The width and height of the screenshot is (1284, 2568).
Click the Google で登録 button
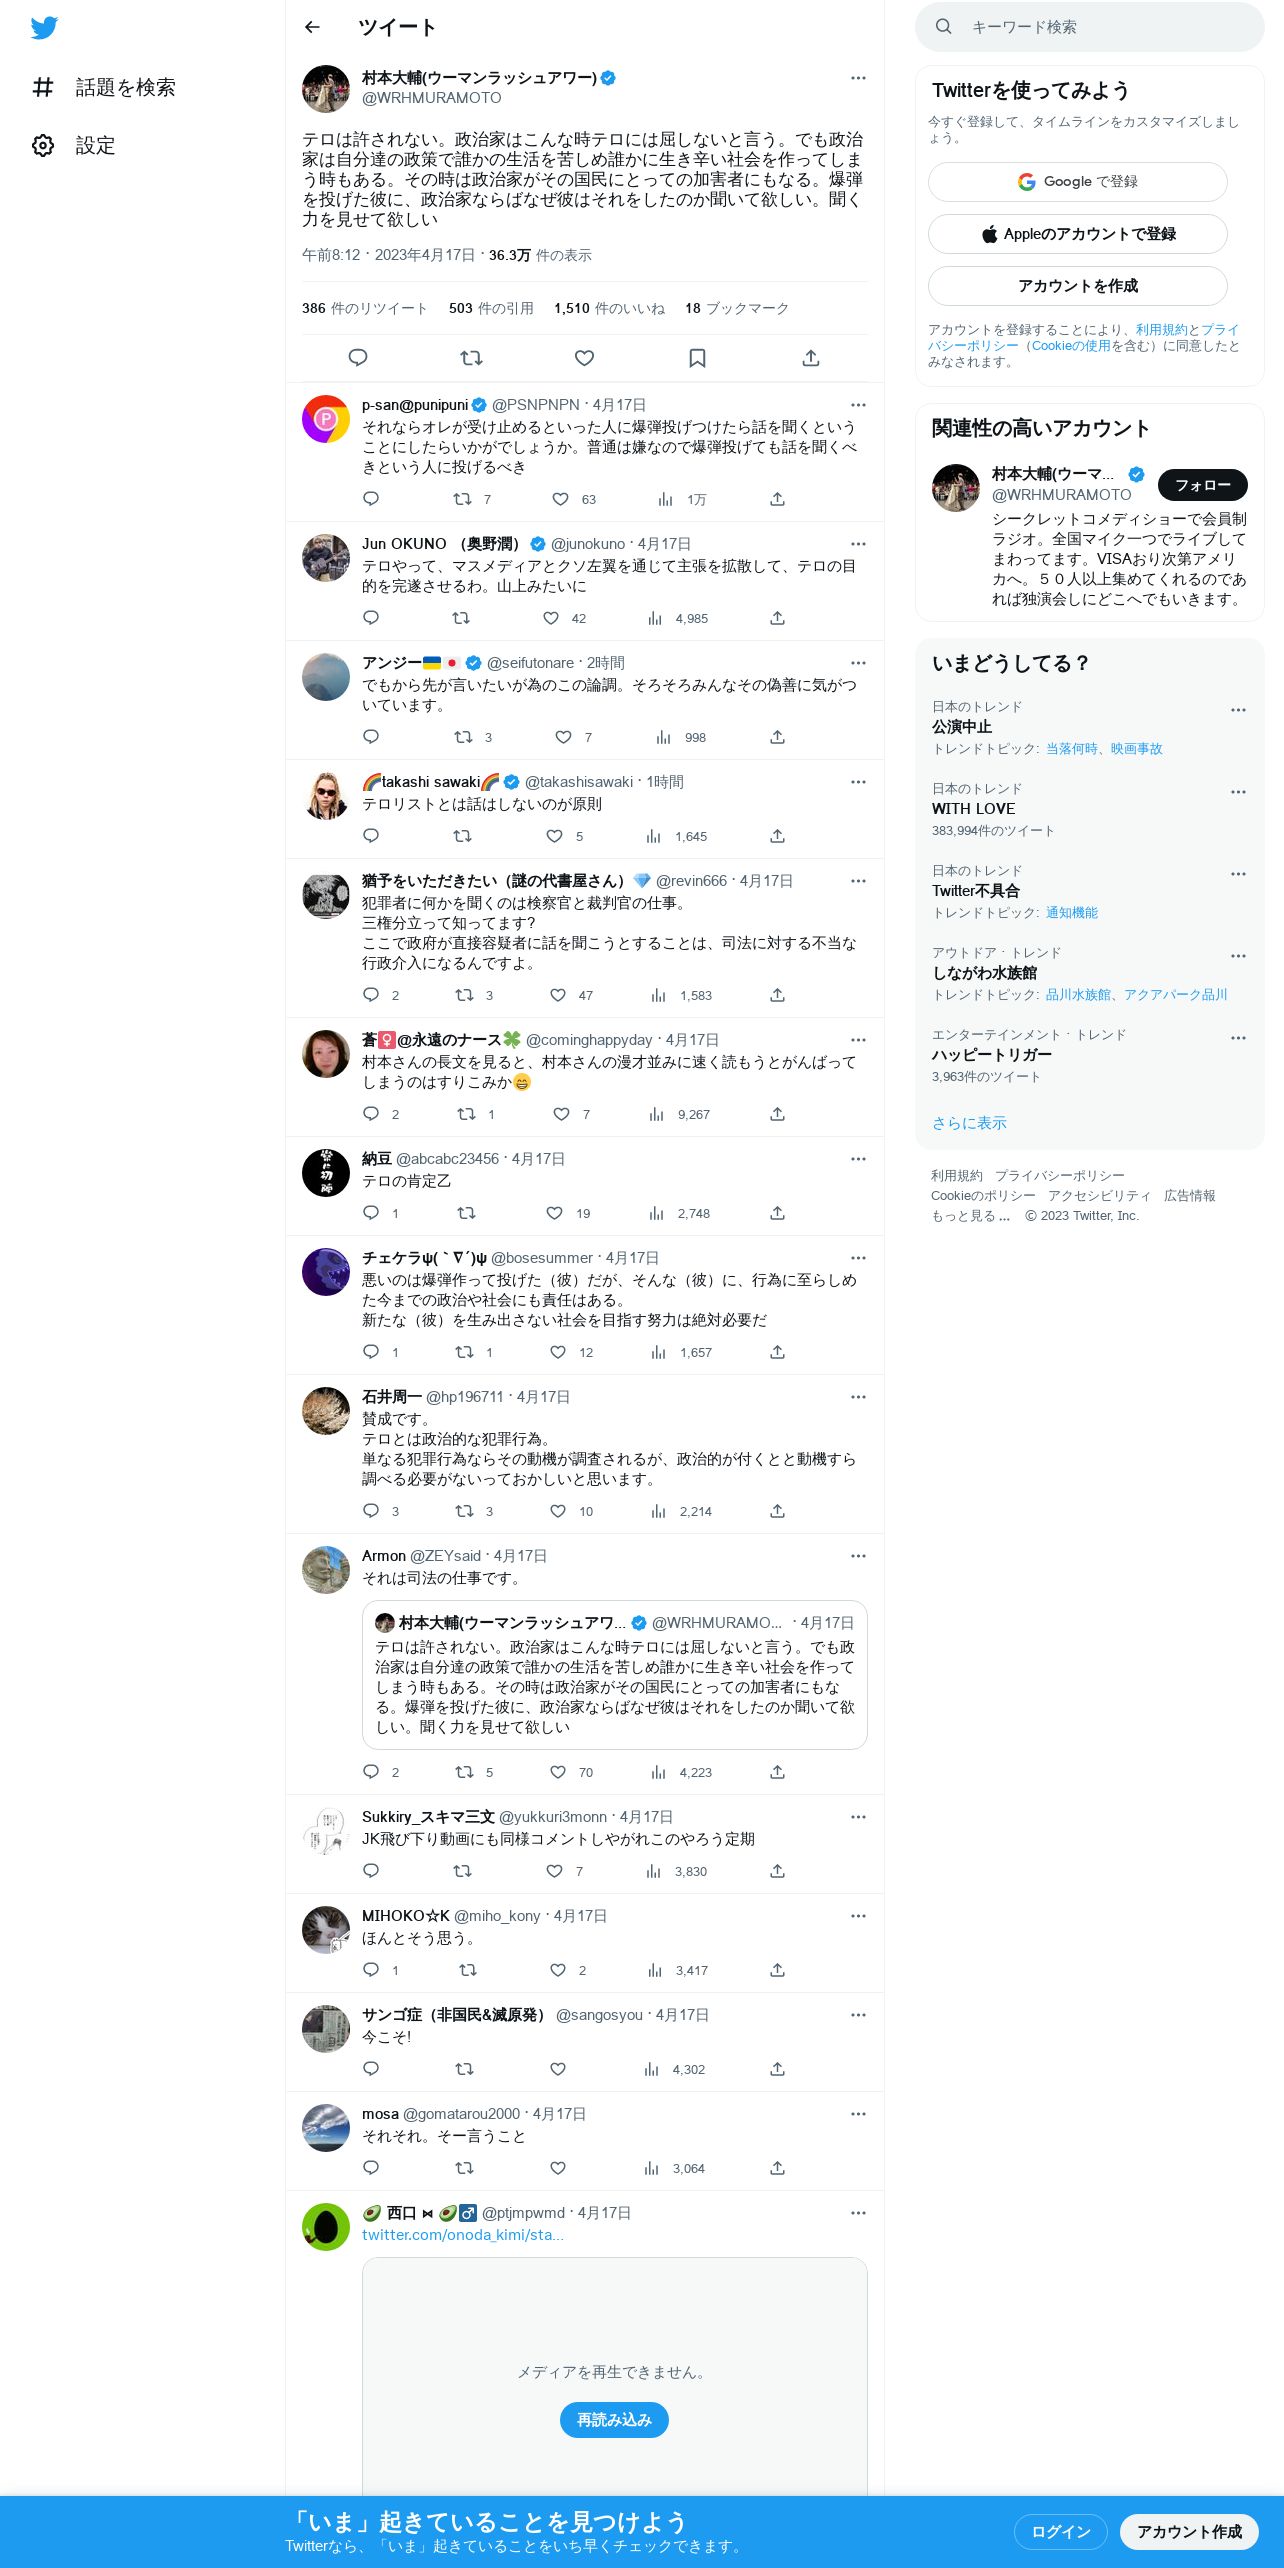[x=1077, y=182]
